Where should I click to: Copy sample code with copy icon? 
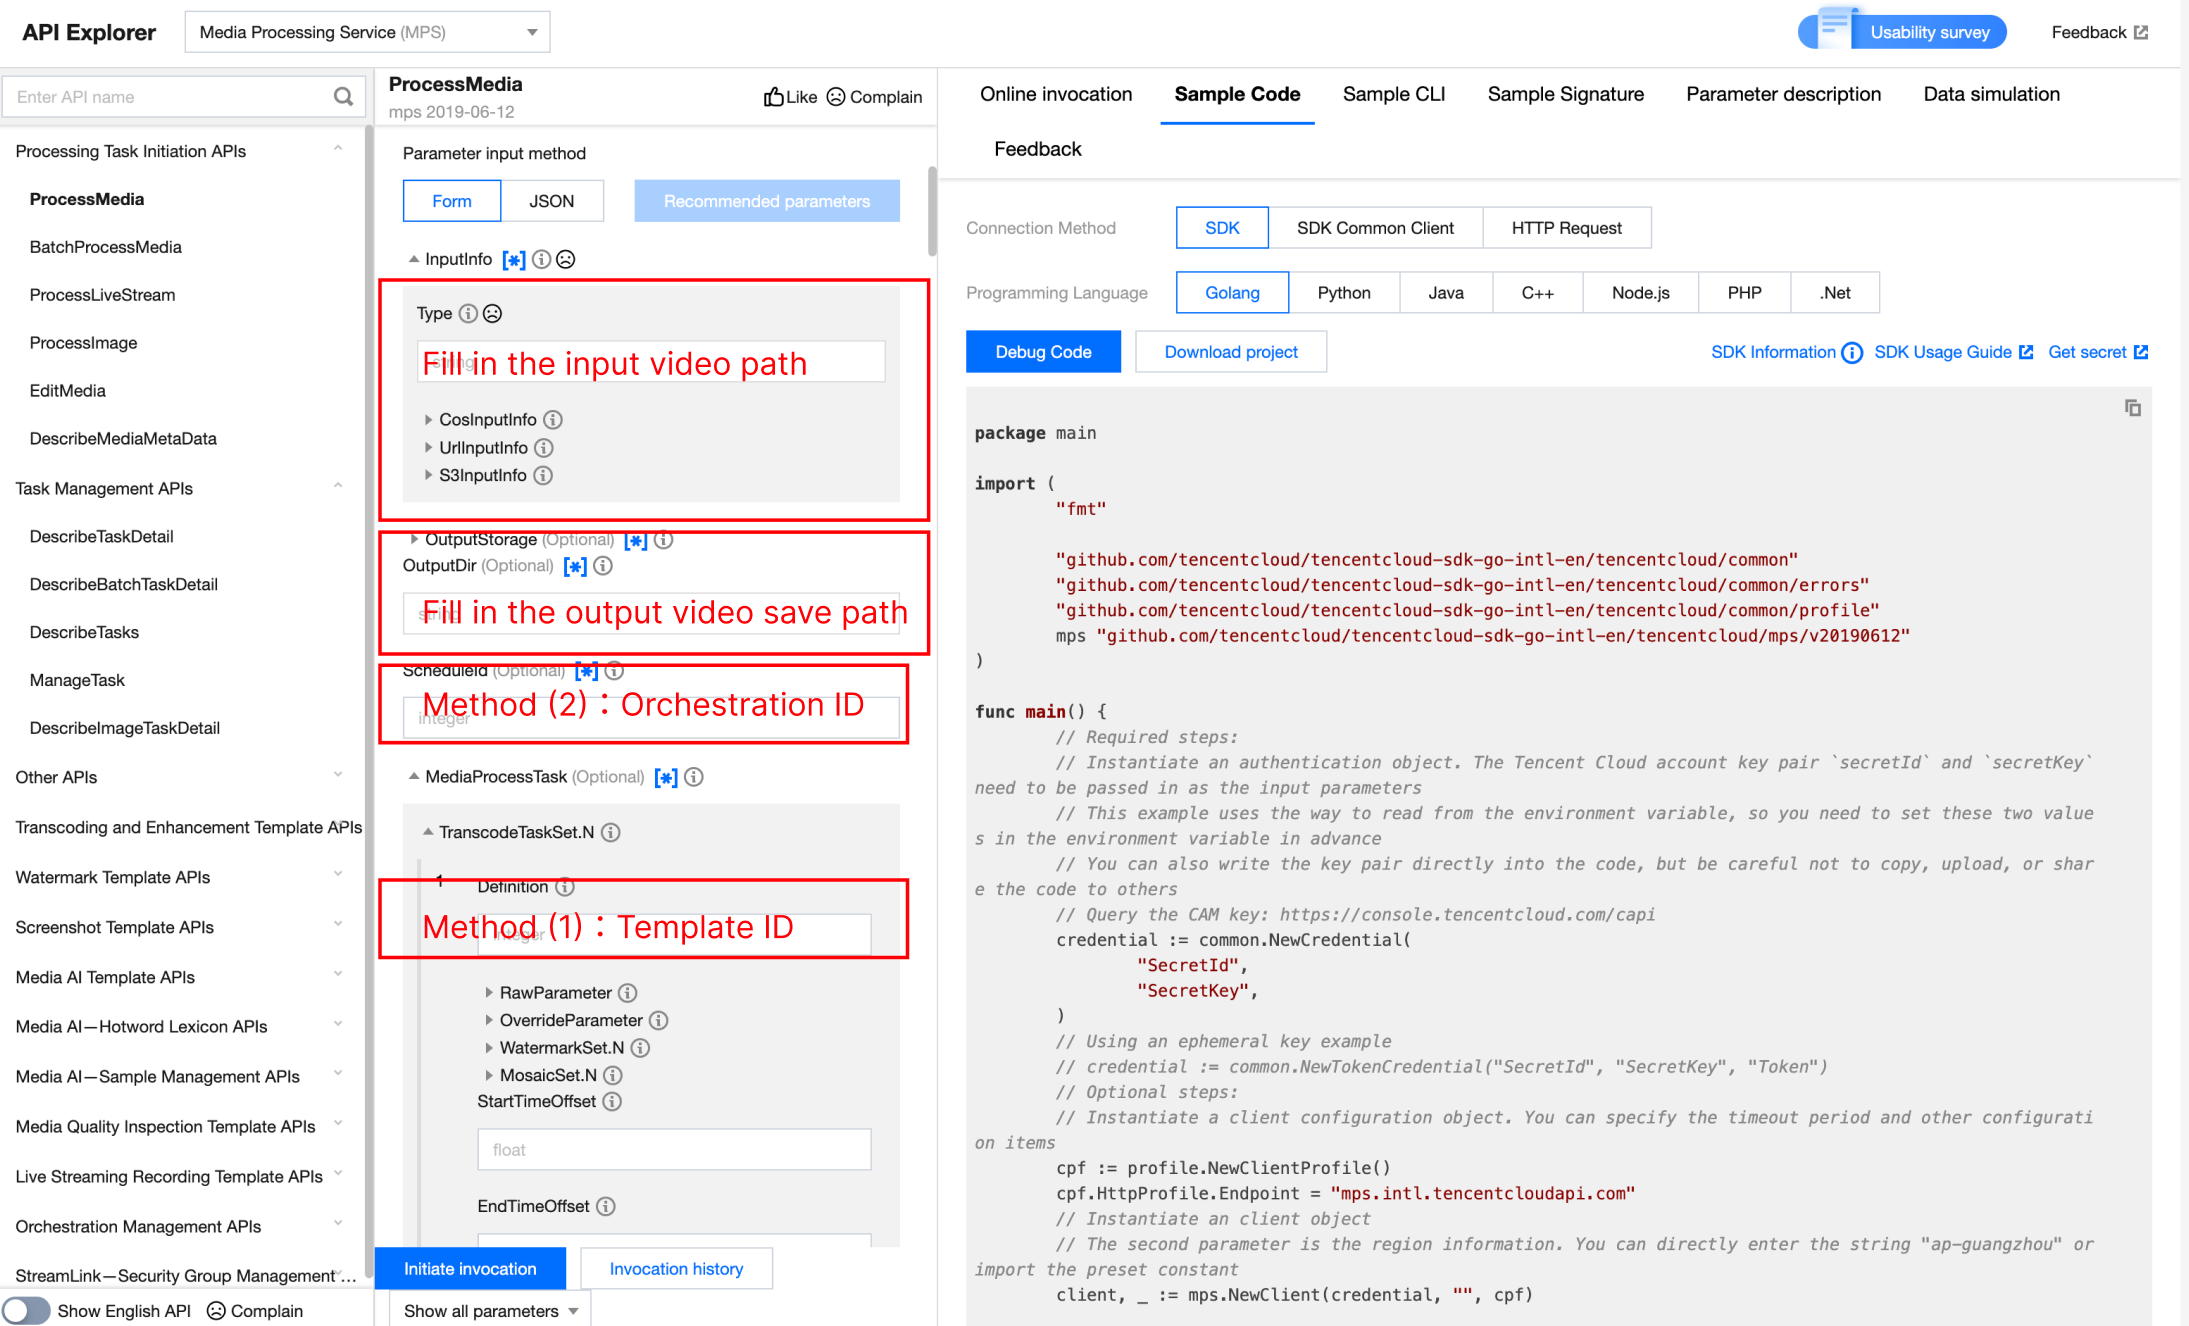pos(2132,408)
